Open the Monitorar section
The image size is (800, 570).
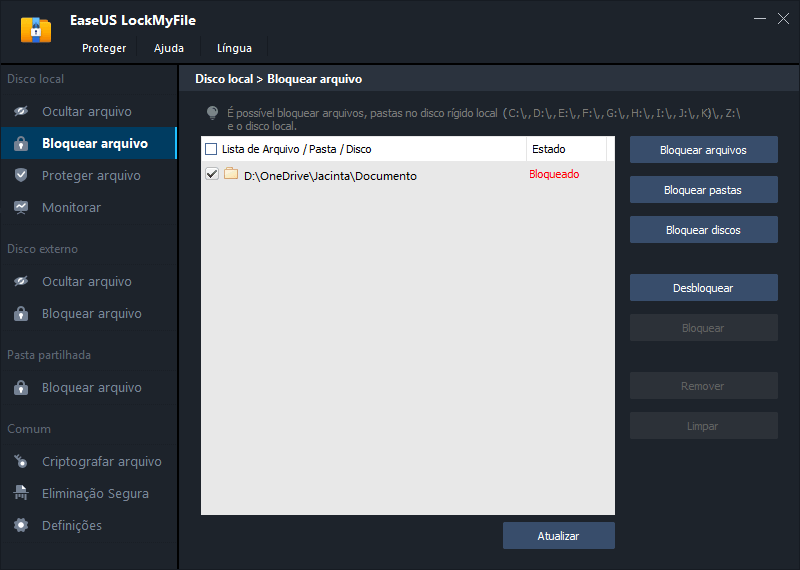[x=89, y=207]
